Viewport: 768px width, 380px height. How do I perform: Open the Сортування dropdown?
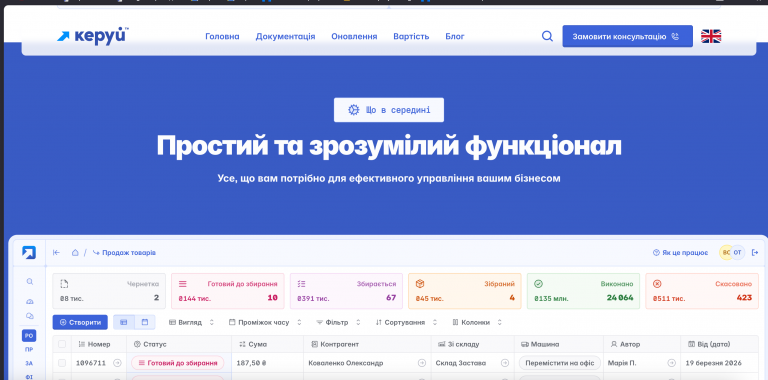[x=407, y=322]
